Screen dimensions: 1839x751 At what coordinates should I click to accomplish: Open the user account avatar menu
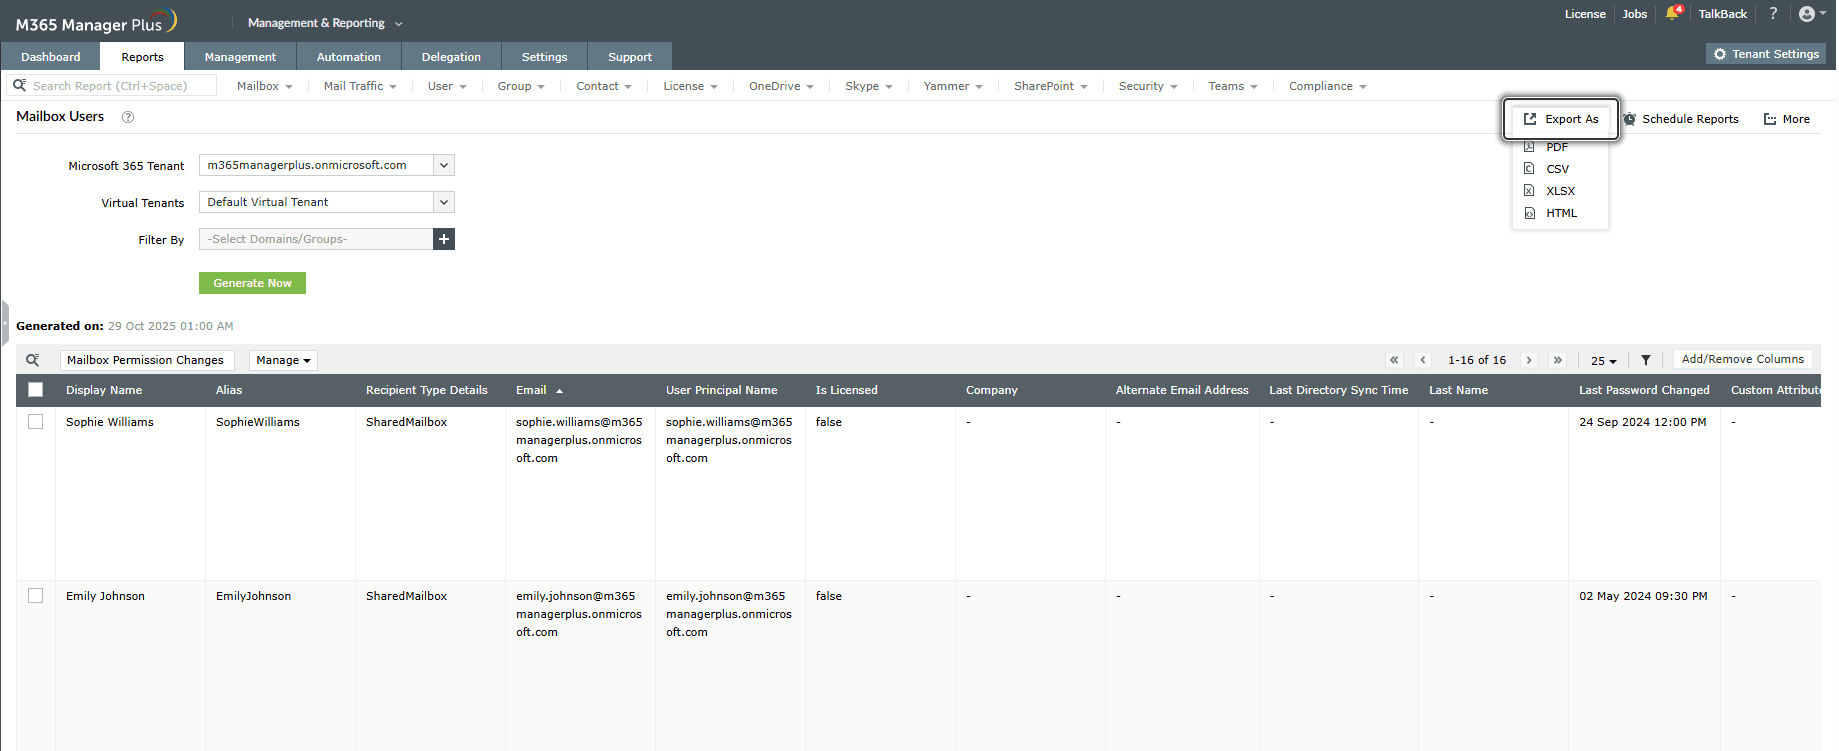(x=1812, y=14)
